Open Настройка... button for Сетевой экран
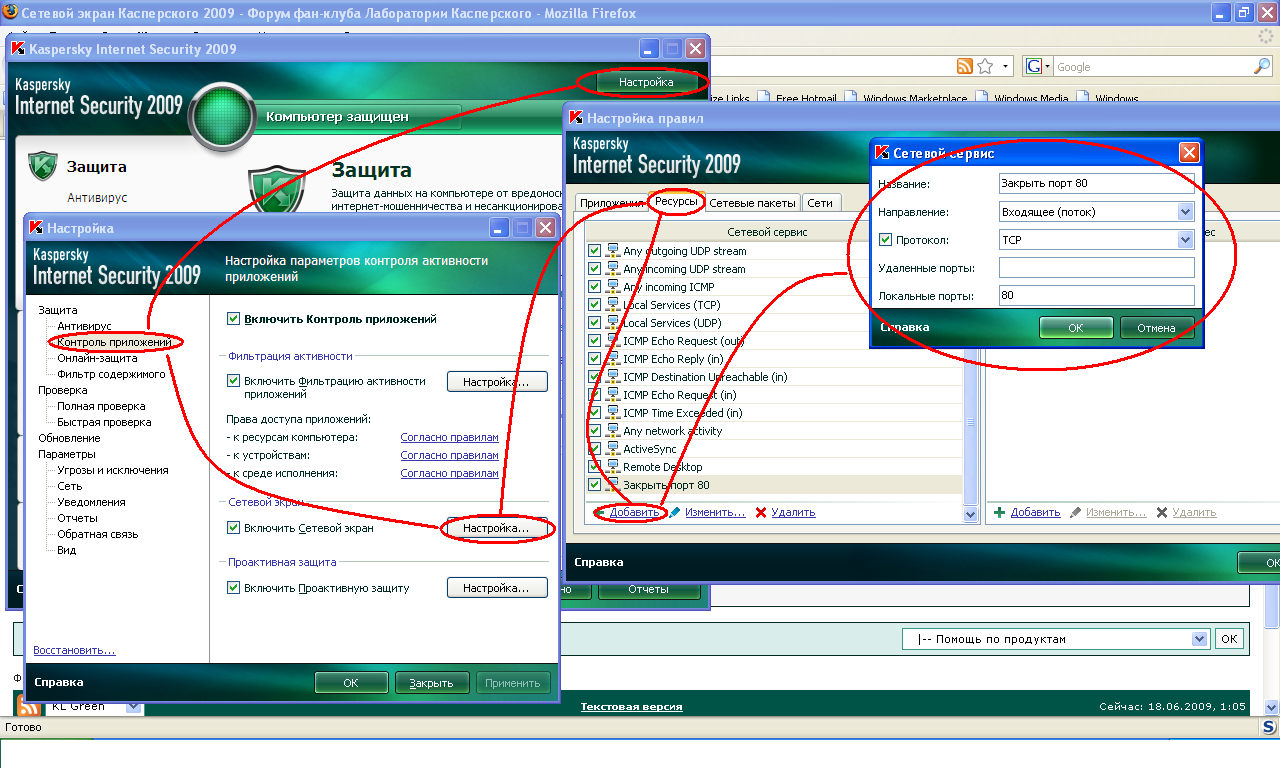 point(496,527)
